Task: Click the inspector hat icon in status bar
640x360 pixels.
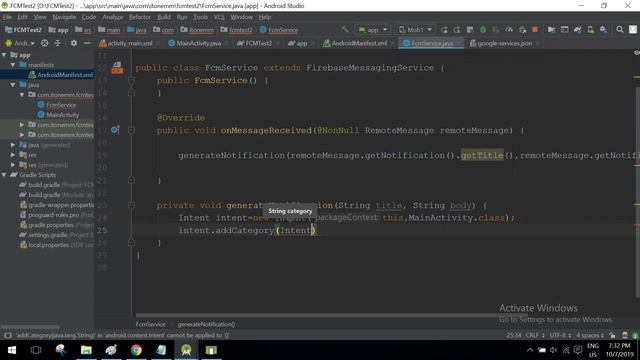Action: click(x=625, y=335)
